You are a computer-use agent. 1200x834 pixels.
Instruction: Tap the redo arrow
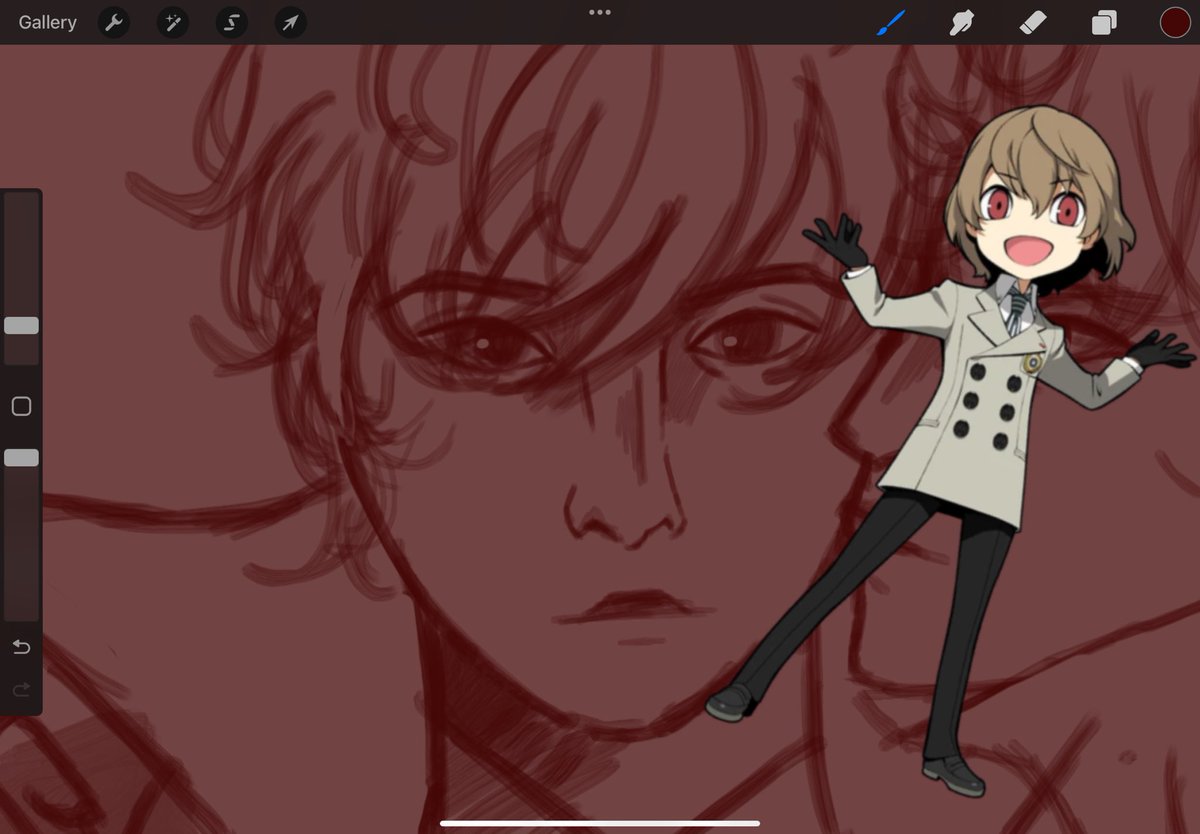pyautogui.click(x=21, y=690)
